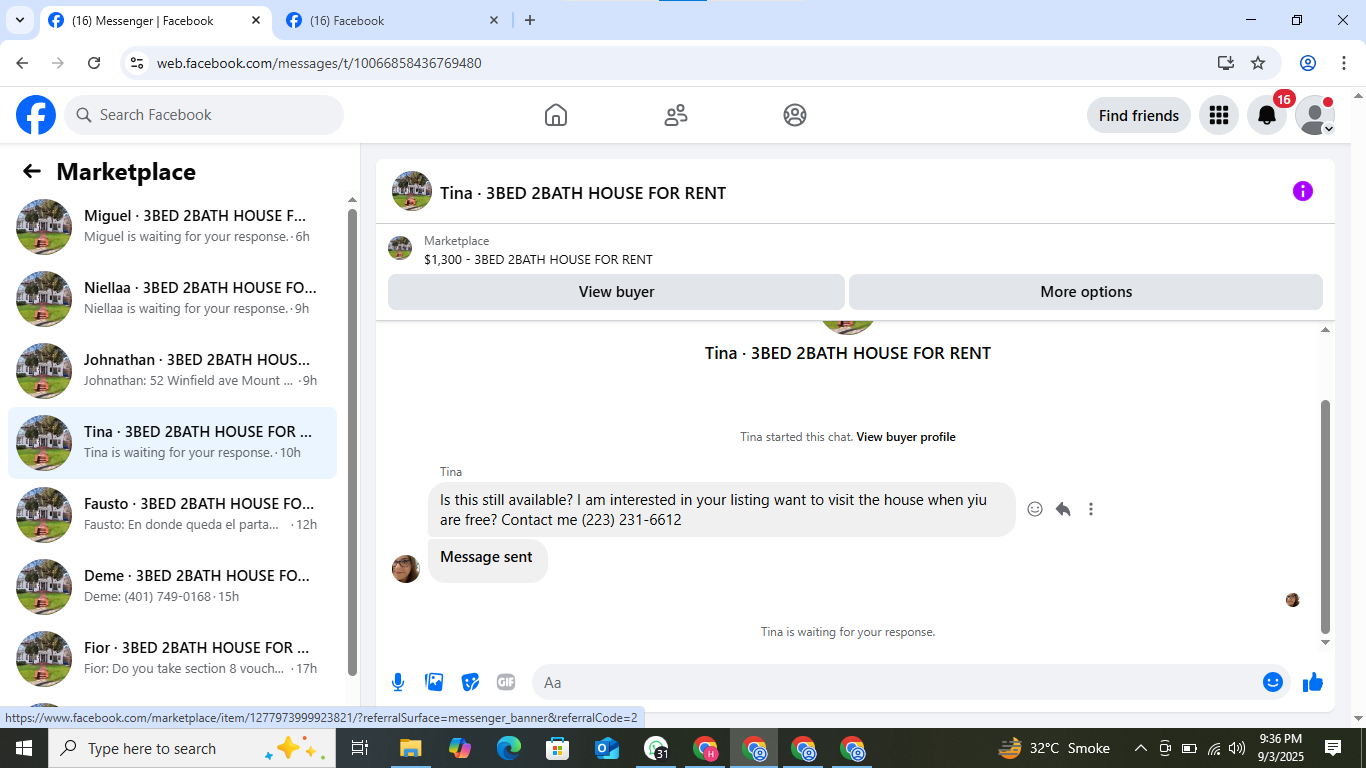Open the tab search dropdown arrow
This screenshot has height=768, width=1366.
tap(19, 20)
